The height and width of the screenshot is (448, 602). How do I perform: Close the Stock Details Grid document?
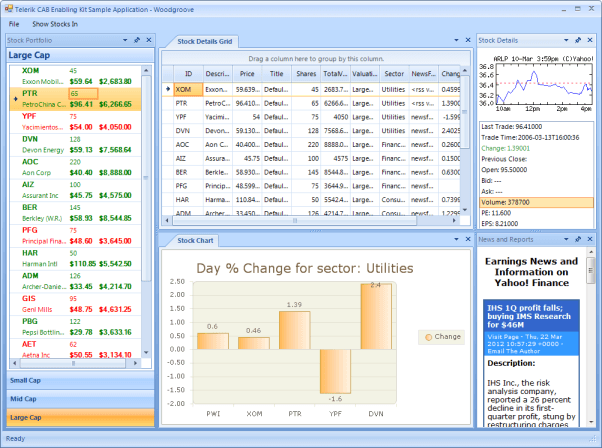coord(468,40)
